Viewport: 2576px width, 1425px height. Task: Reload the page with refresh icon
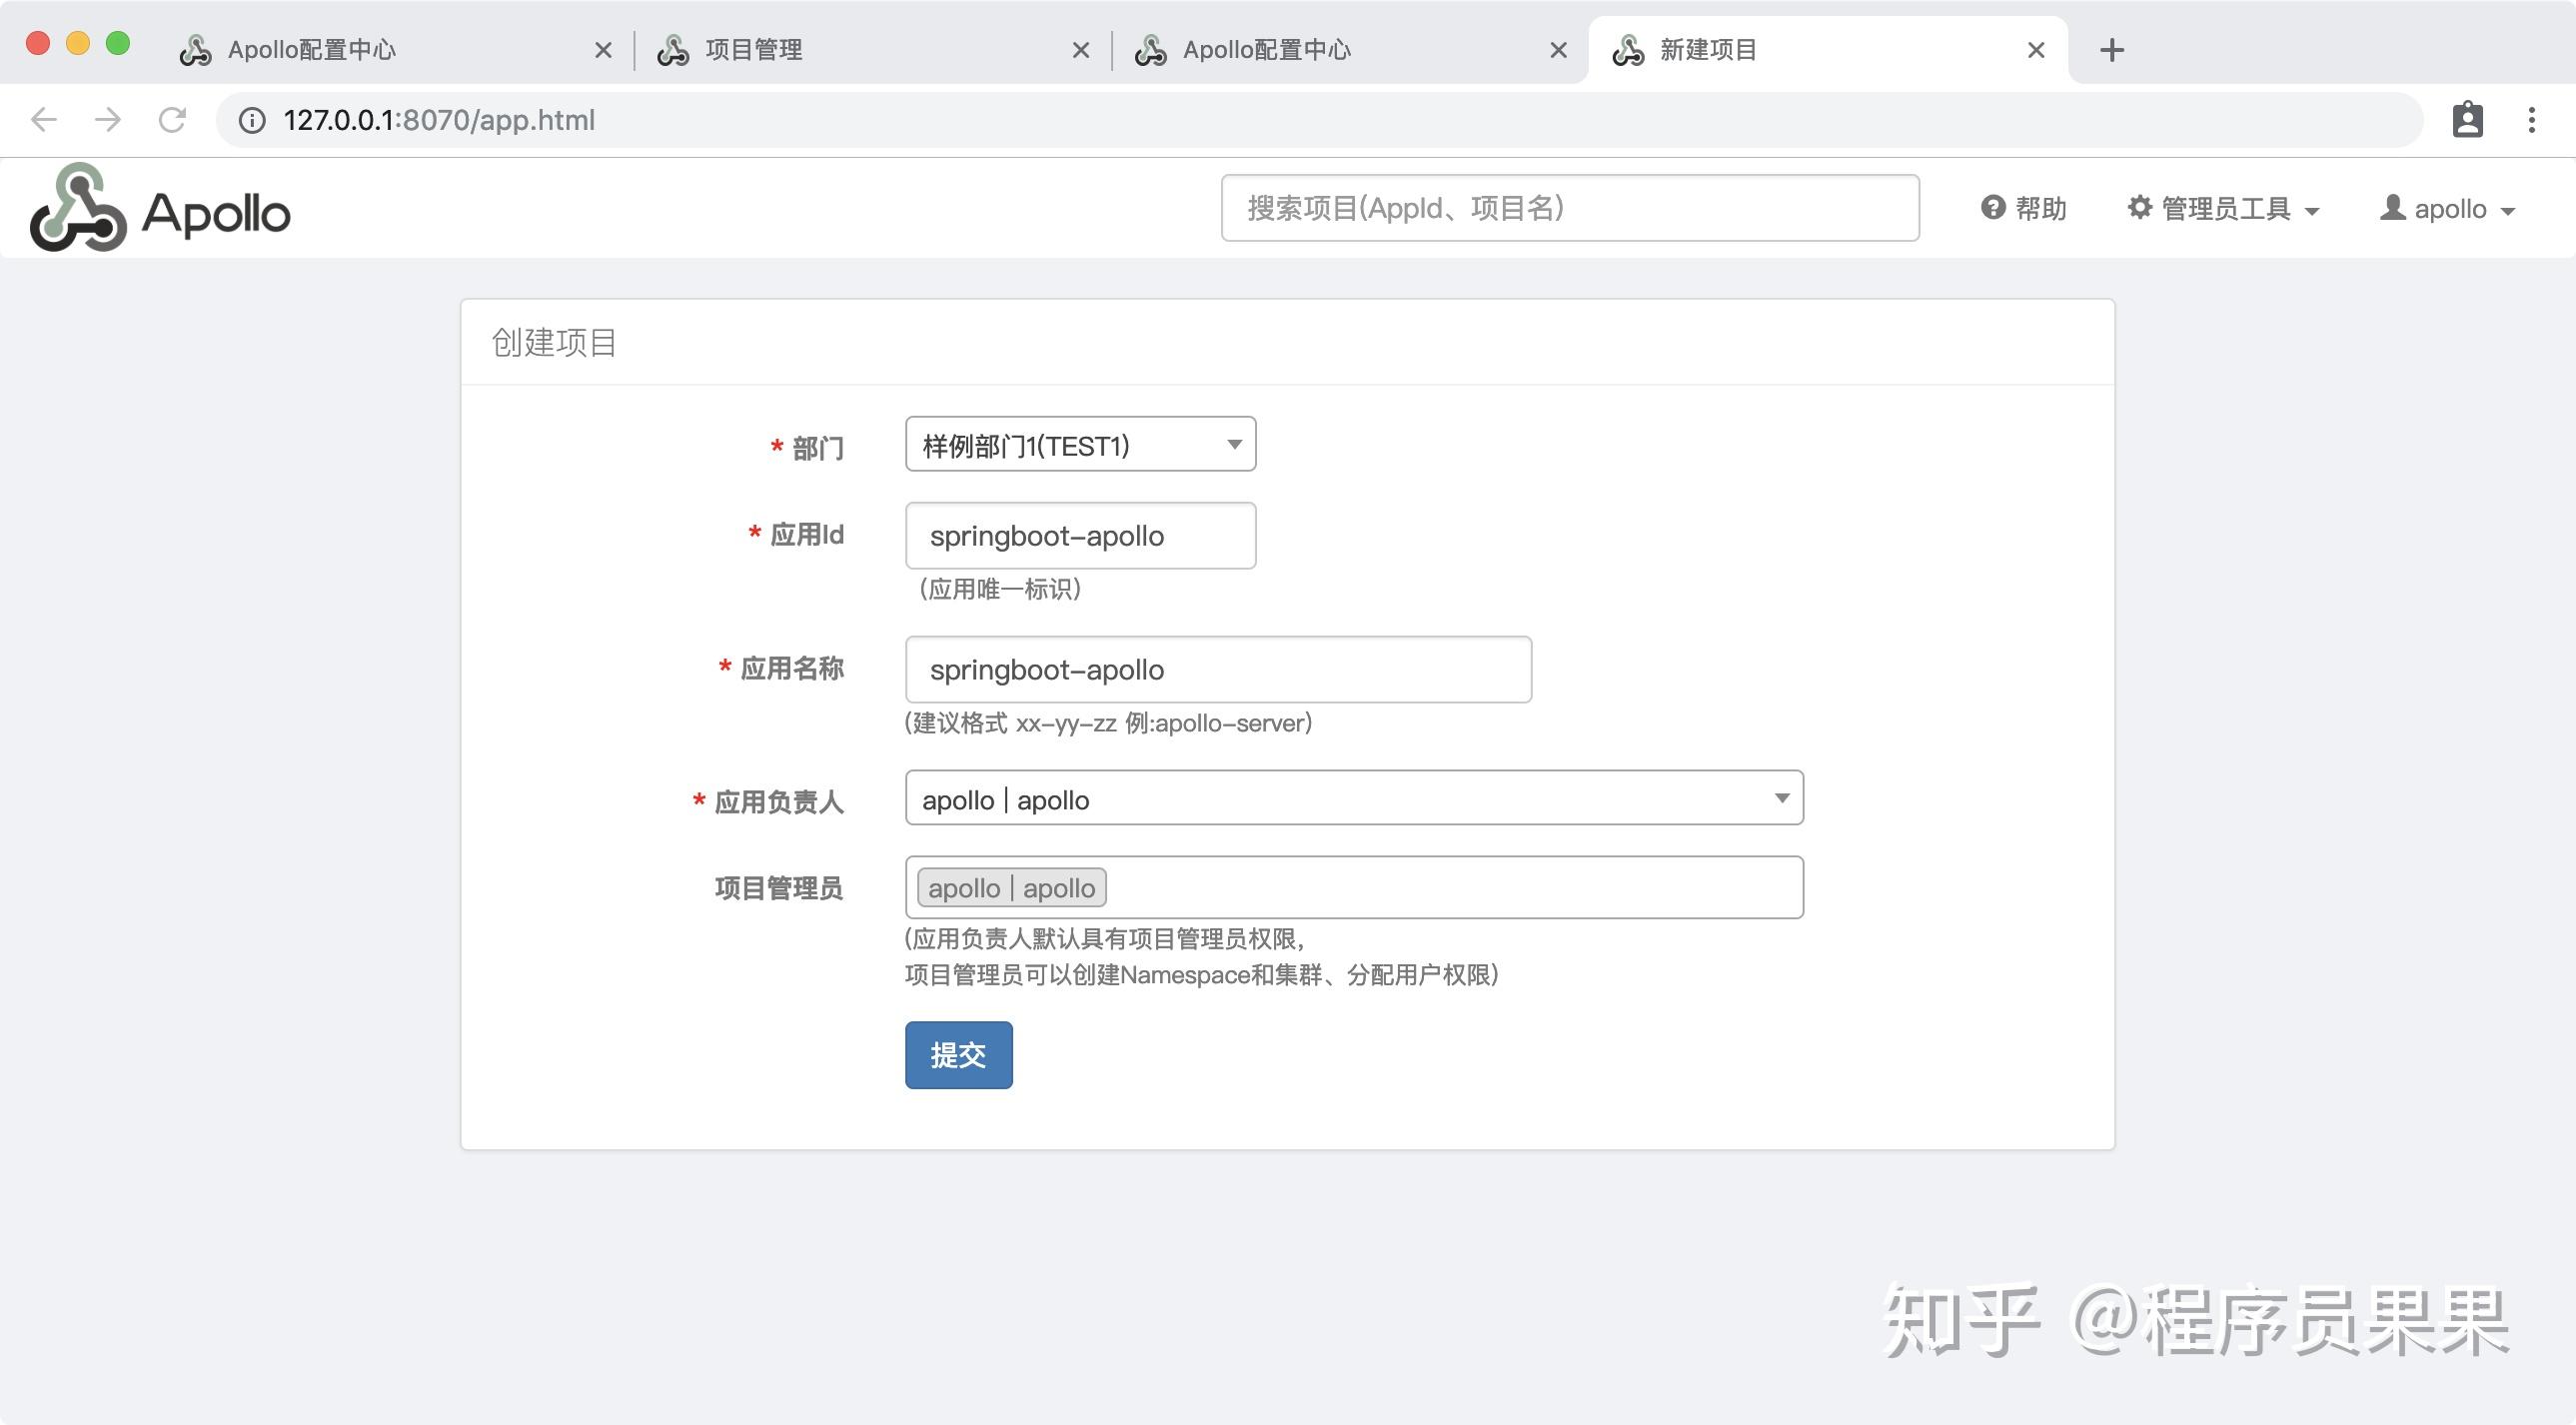[173, 120]
